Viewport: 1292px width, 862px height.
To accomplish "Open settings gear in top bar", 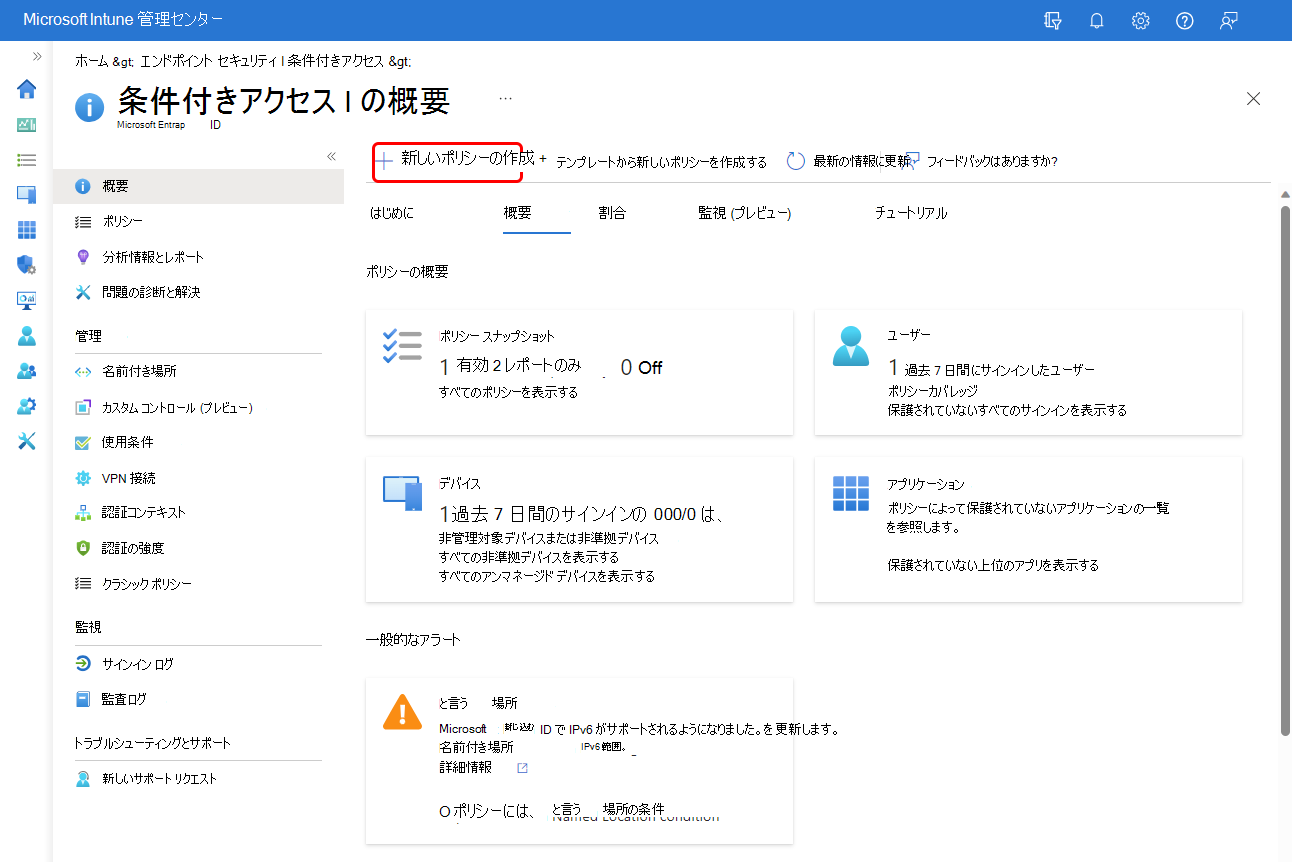I will click(1140, 20).
